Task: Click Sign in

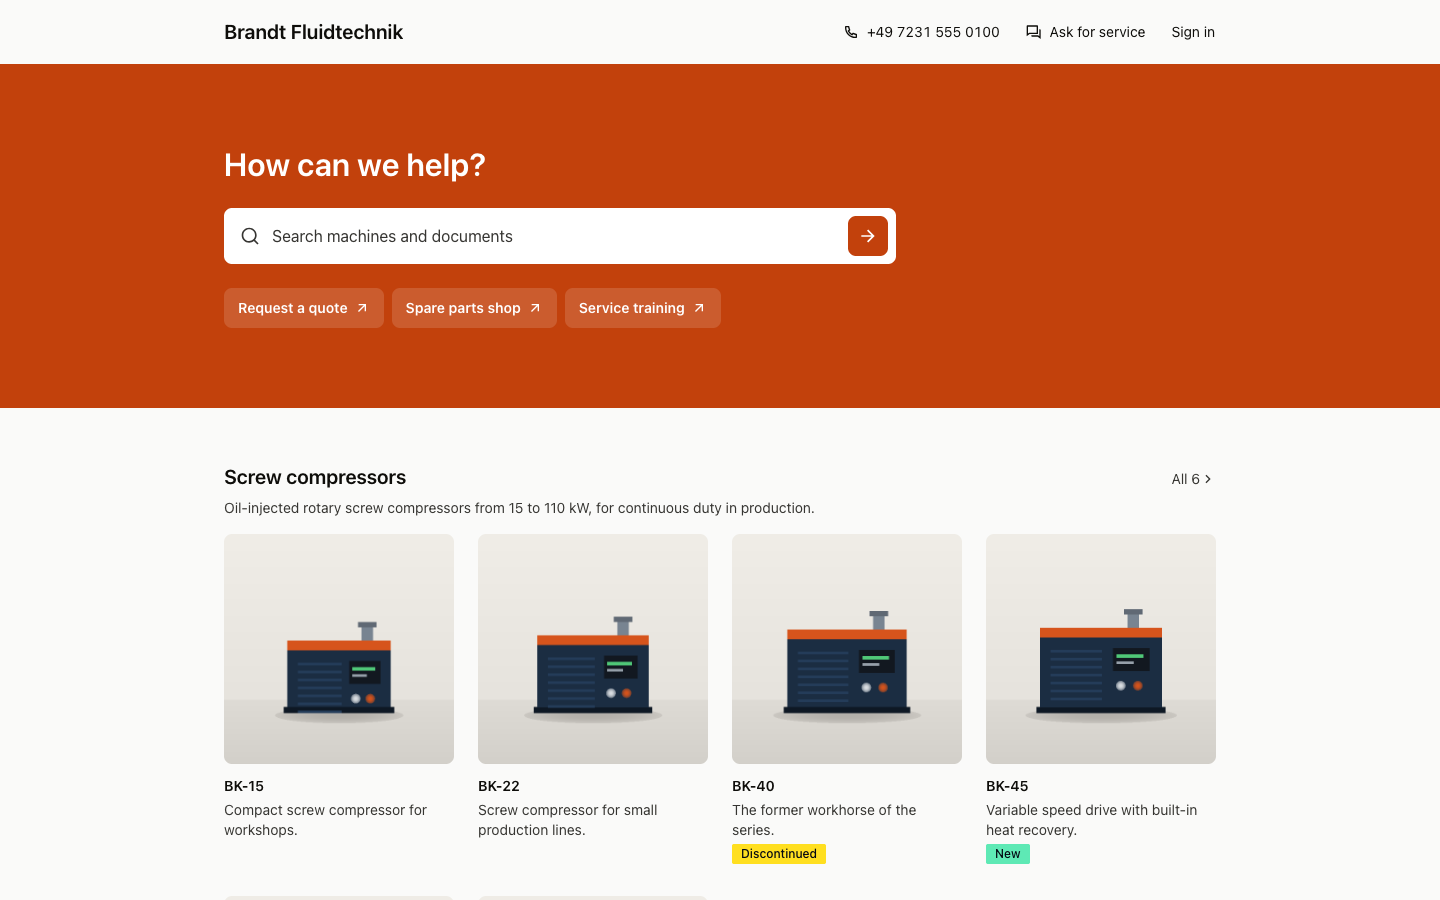Action: click(x=1193, y=32)
